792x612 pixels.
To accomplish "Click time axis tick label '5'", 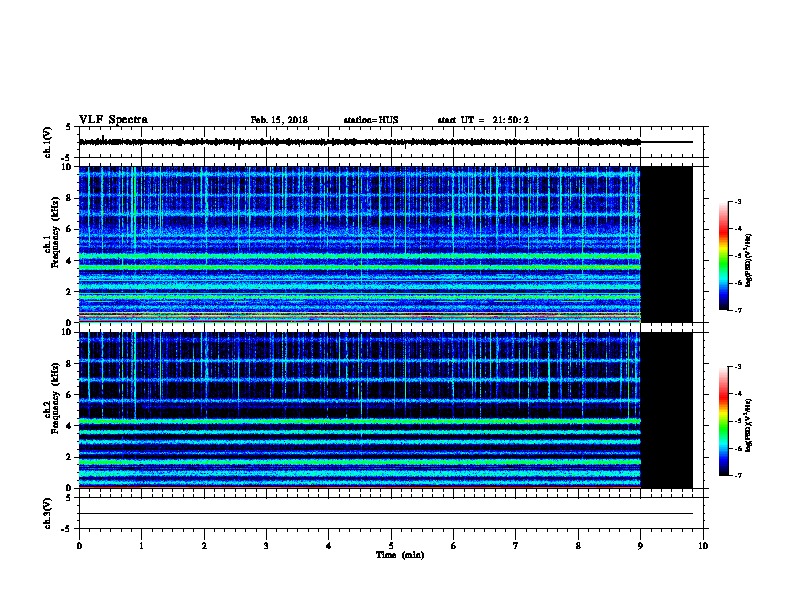I will (391, 546).
